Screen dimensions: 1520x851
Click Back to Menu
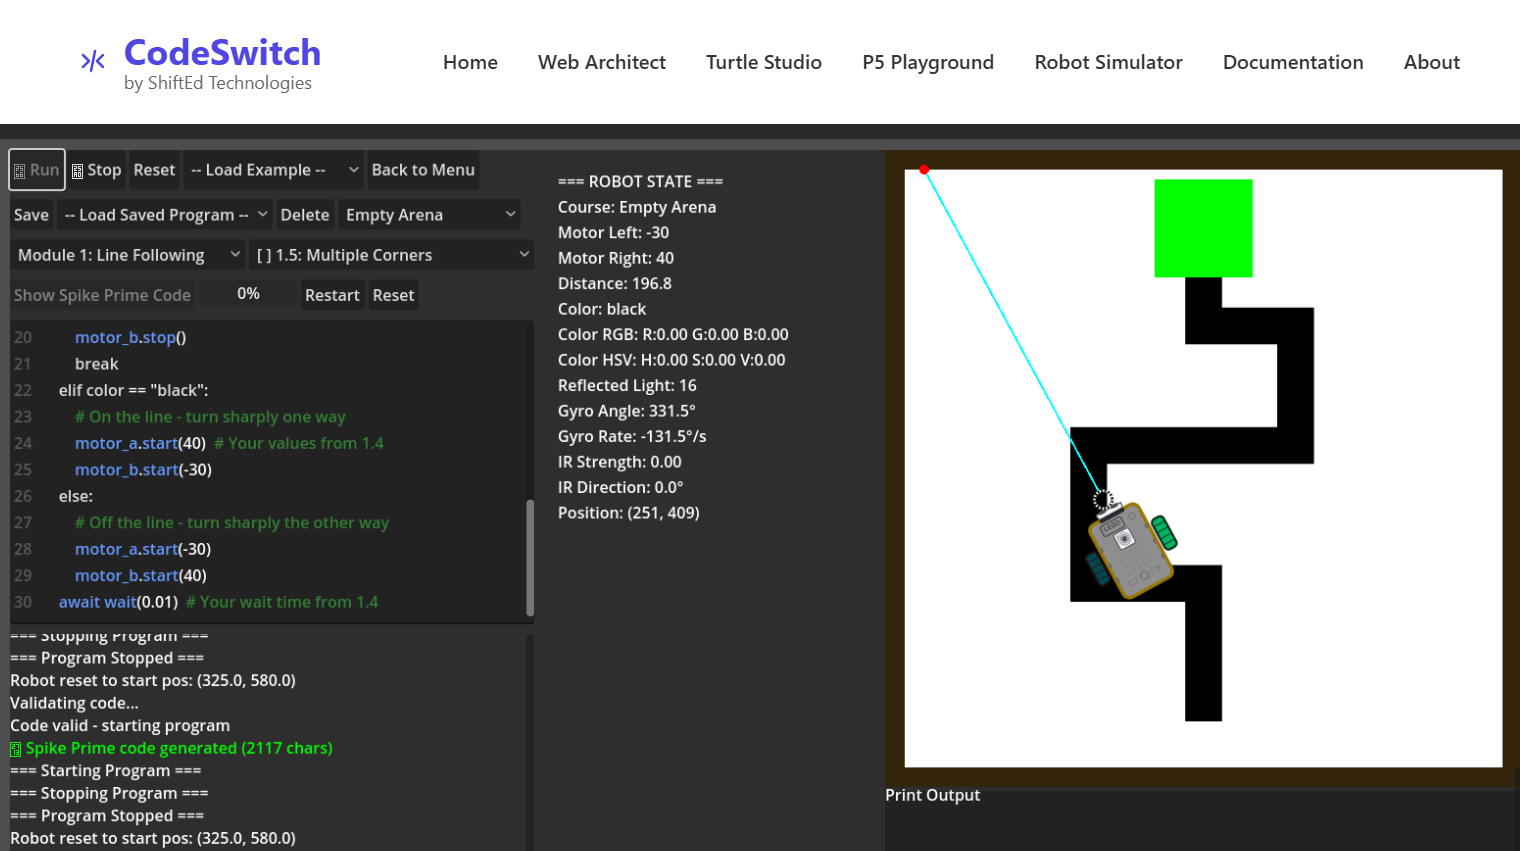pyautogui.click(x=423, y=169)
